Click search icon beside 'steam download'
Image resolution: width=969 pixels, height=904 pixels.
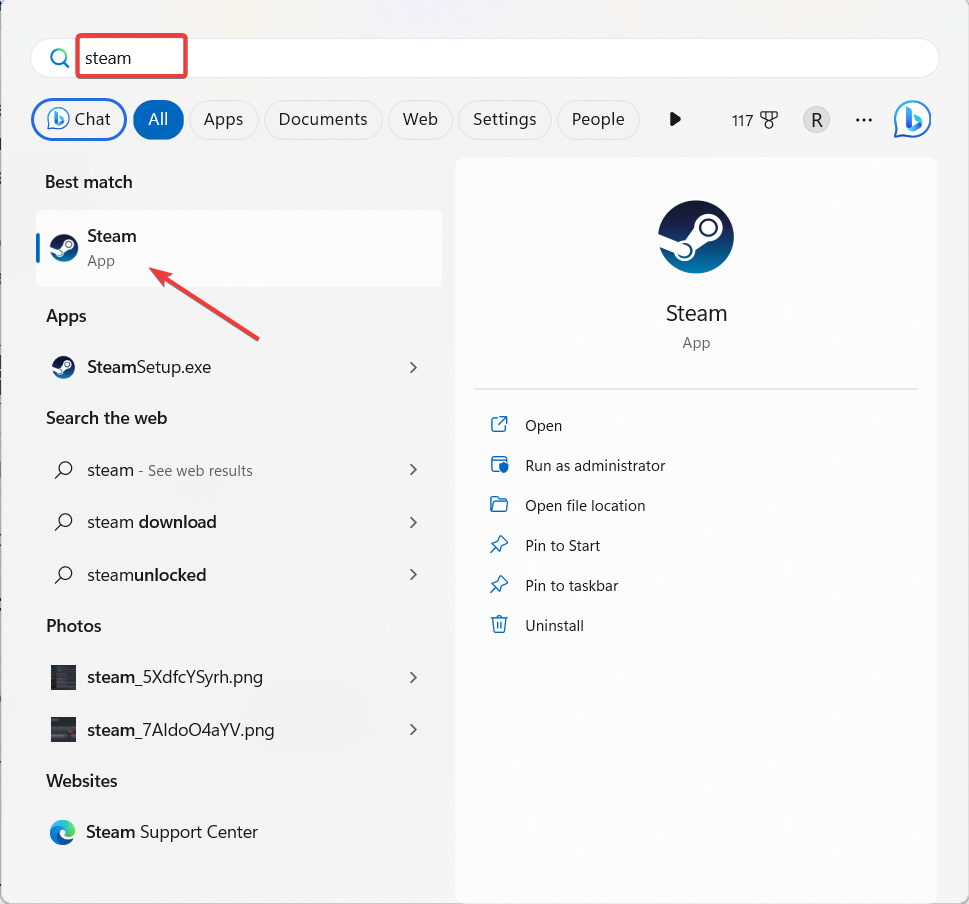pyautogui.click(x=64, y=522)
